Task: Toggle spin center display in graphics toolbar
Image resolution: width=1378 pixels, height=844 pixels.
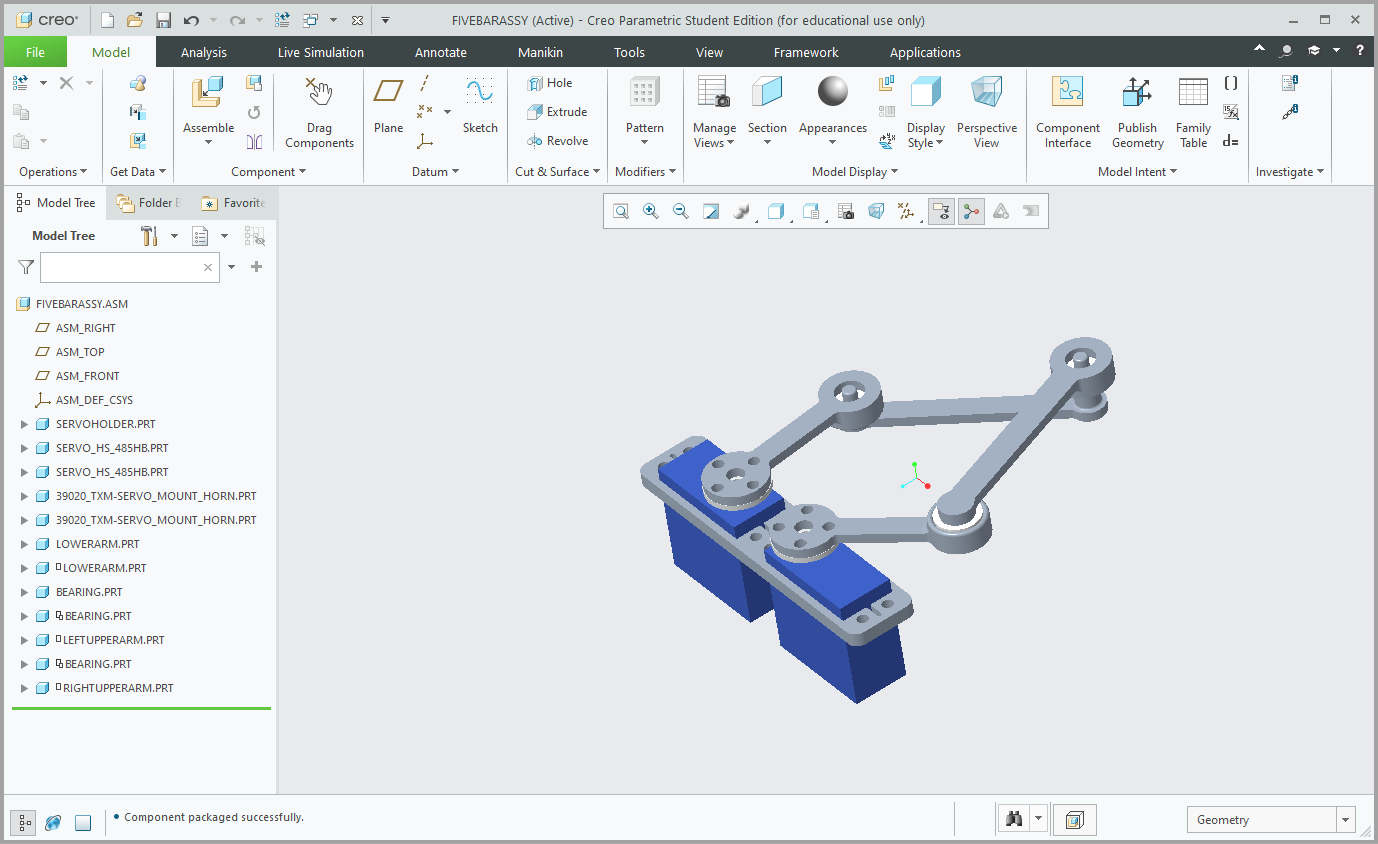Action: point(971,211)
